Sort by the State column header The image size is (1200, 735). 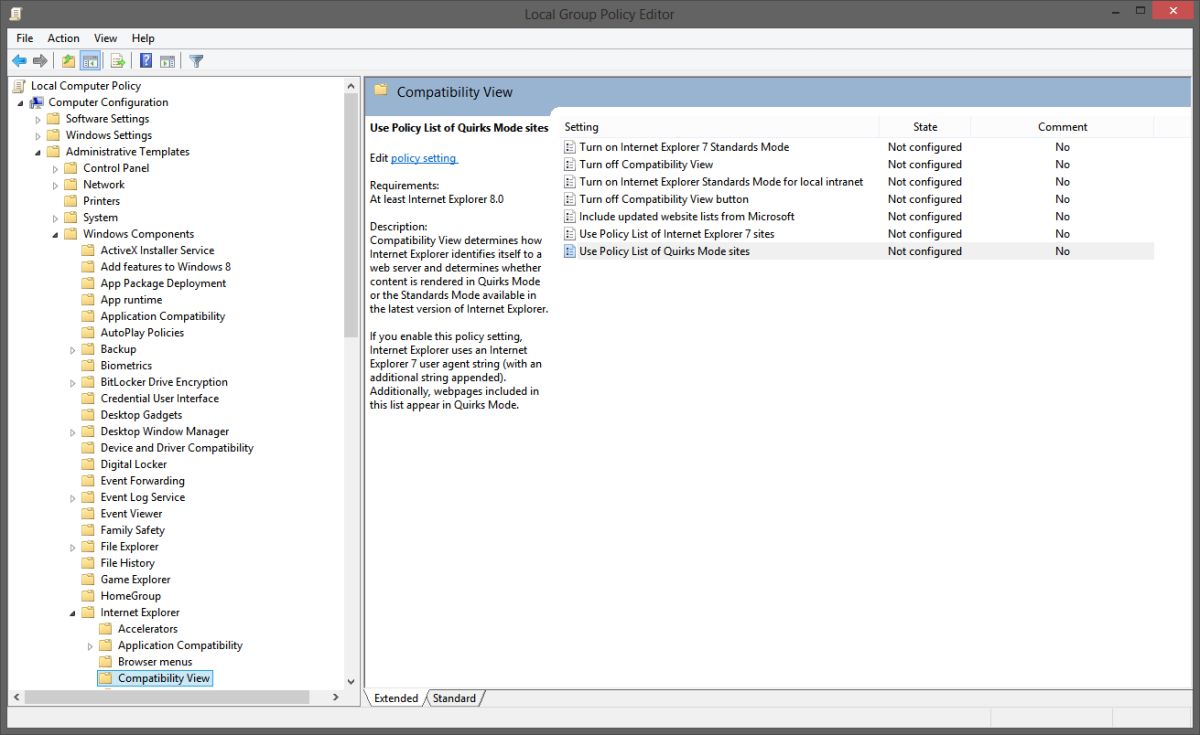pos(925,127)
